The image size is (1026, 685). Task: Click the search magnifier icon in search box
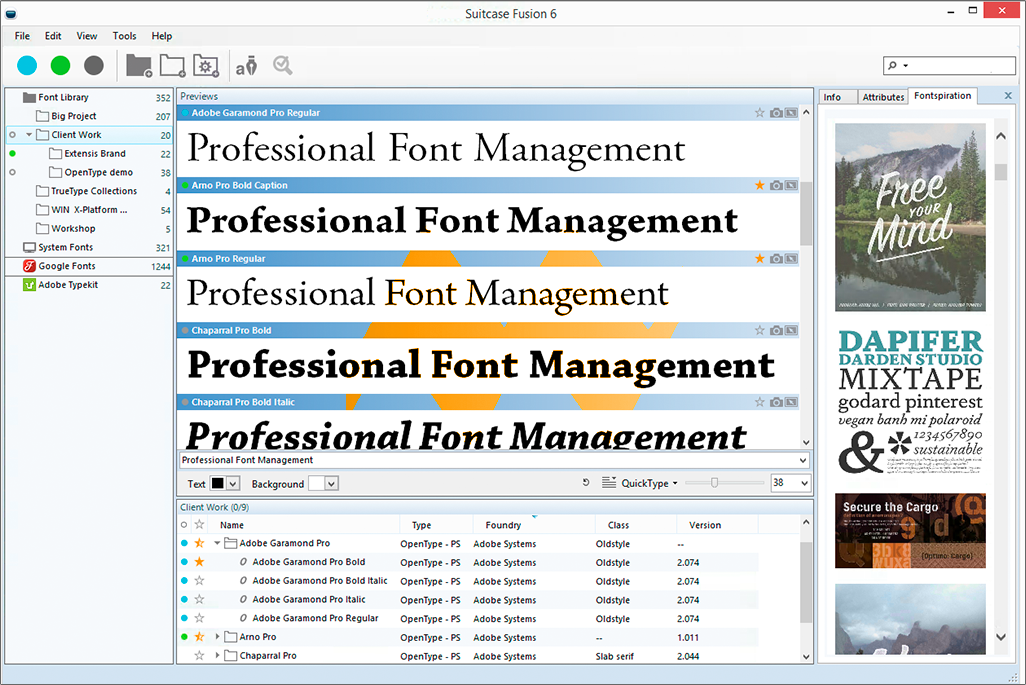pos(893,65)
